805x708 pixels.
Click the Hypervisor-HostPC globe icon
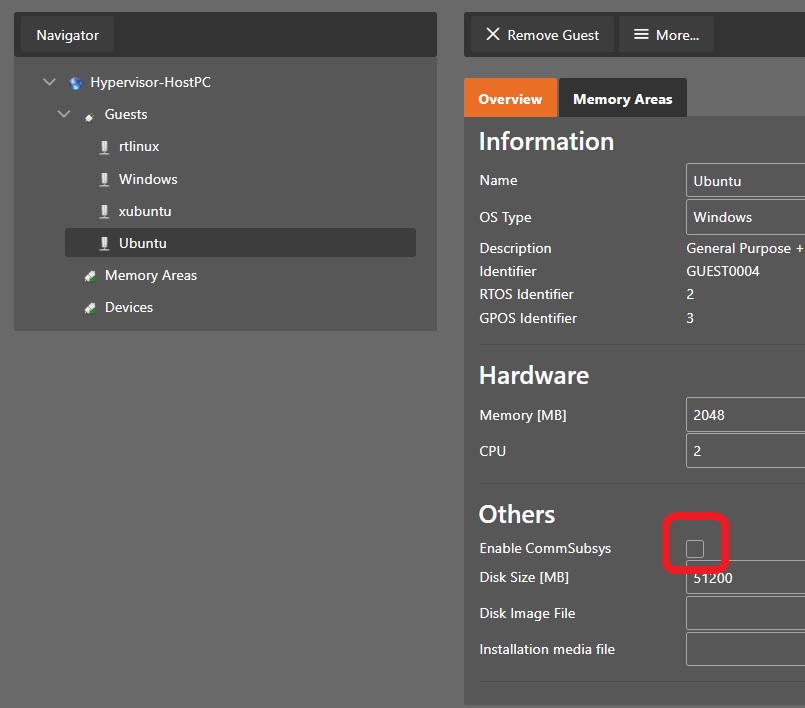click(x=76, y=83)
